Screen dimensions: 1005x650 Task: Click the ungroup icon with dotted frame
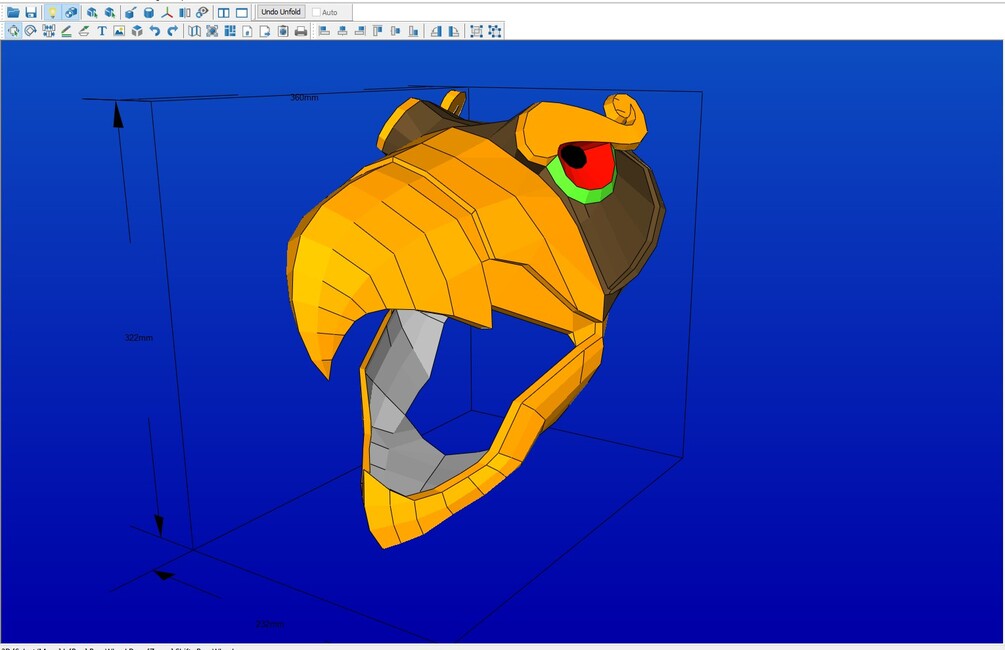click(494, 31)
